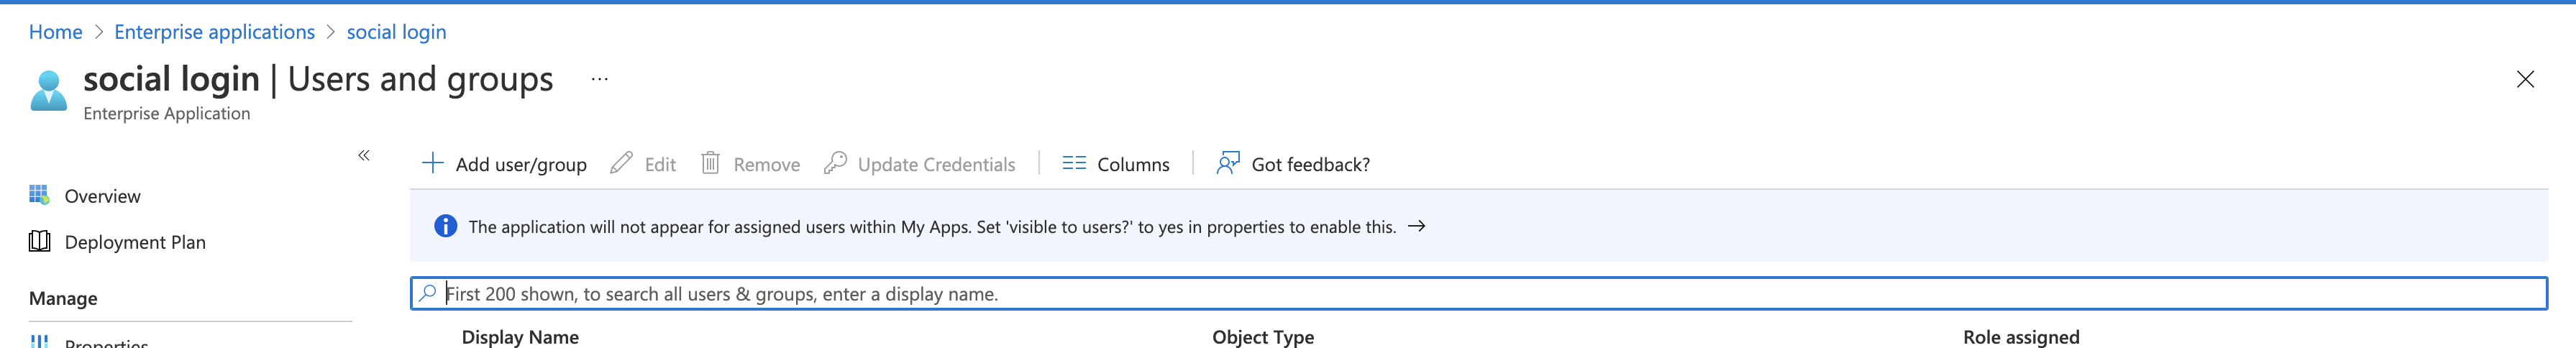Open Overview in the sidebar
Image resolution: width=2576 pixels, height=348 pixels.
(102, 196)
